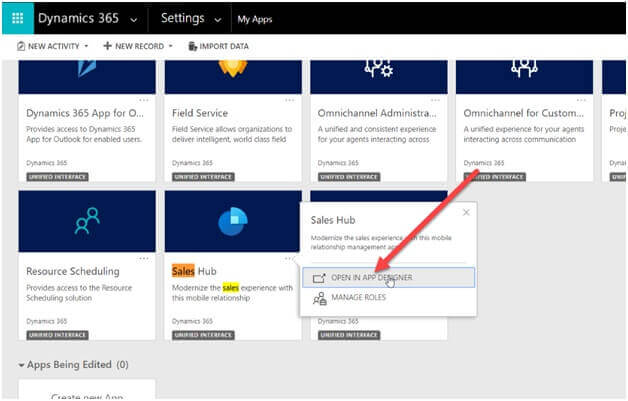This screenshot has width=628, height=401.
Task: Close the Sales Hub popup
Action: [x=466, y=212]
